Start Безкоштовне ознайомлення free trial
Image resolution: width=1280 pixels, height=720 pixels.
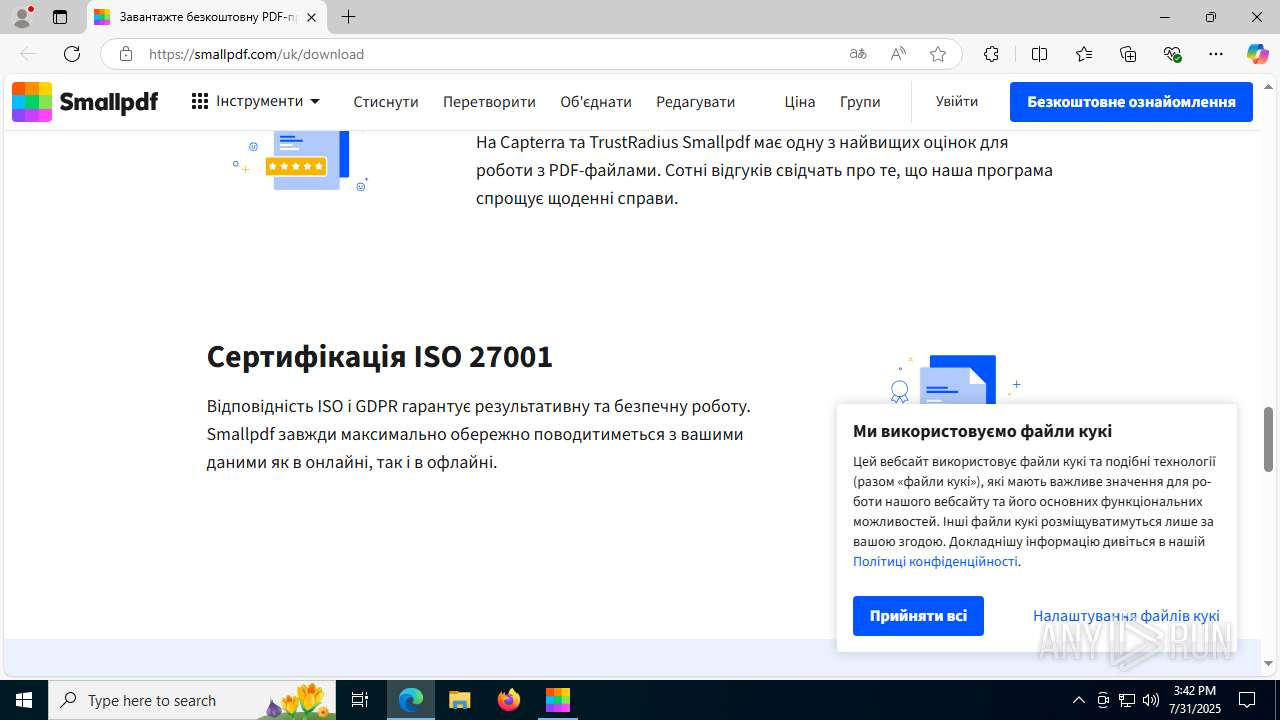click(1131, 102)
